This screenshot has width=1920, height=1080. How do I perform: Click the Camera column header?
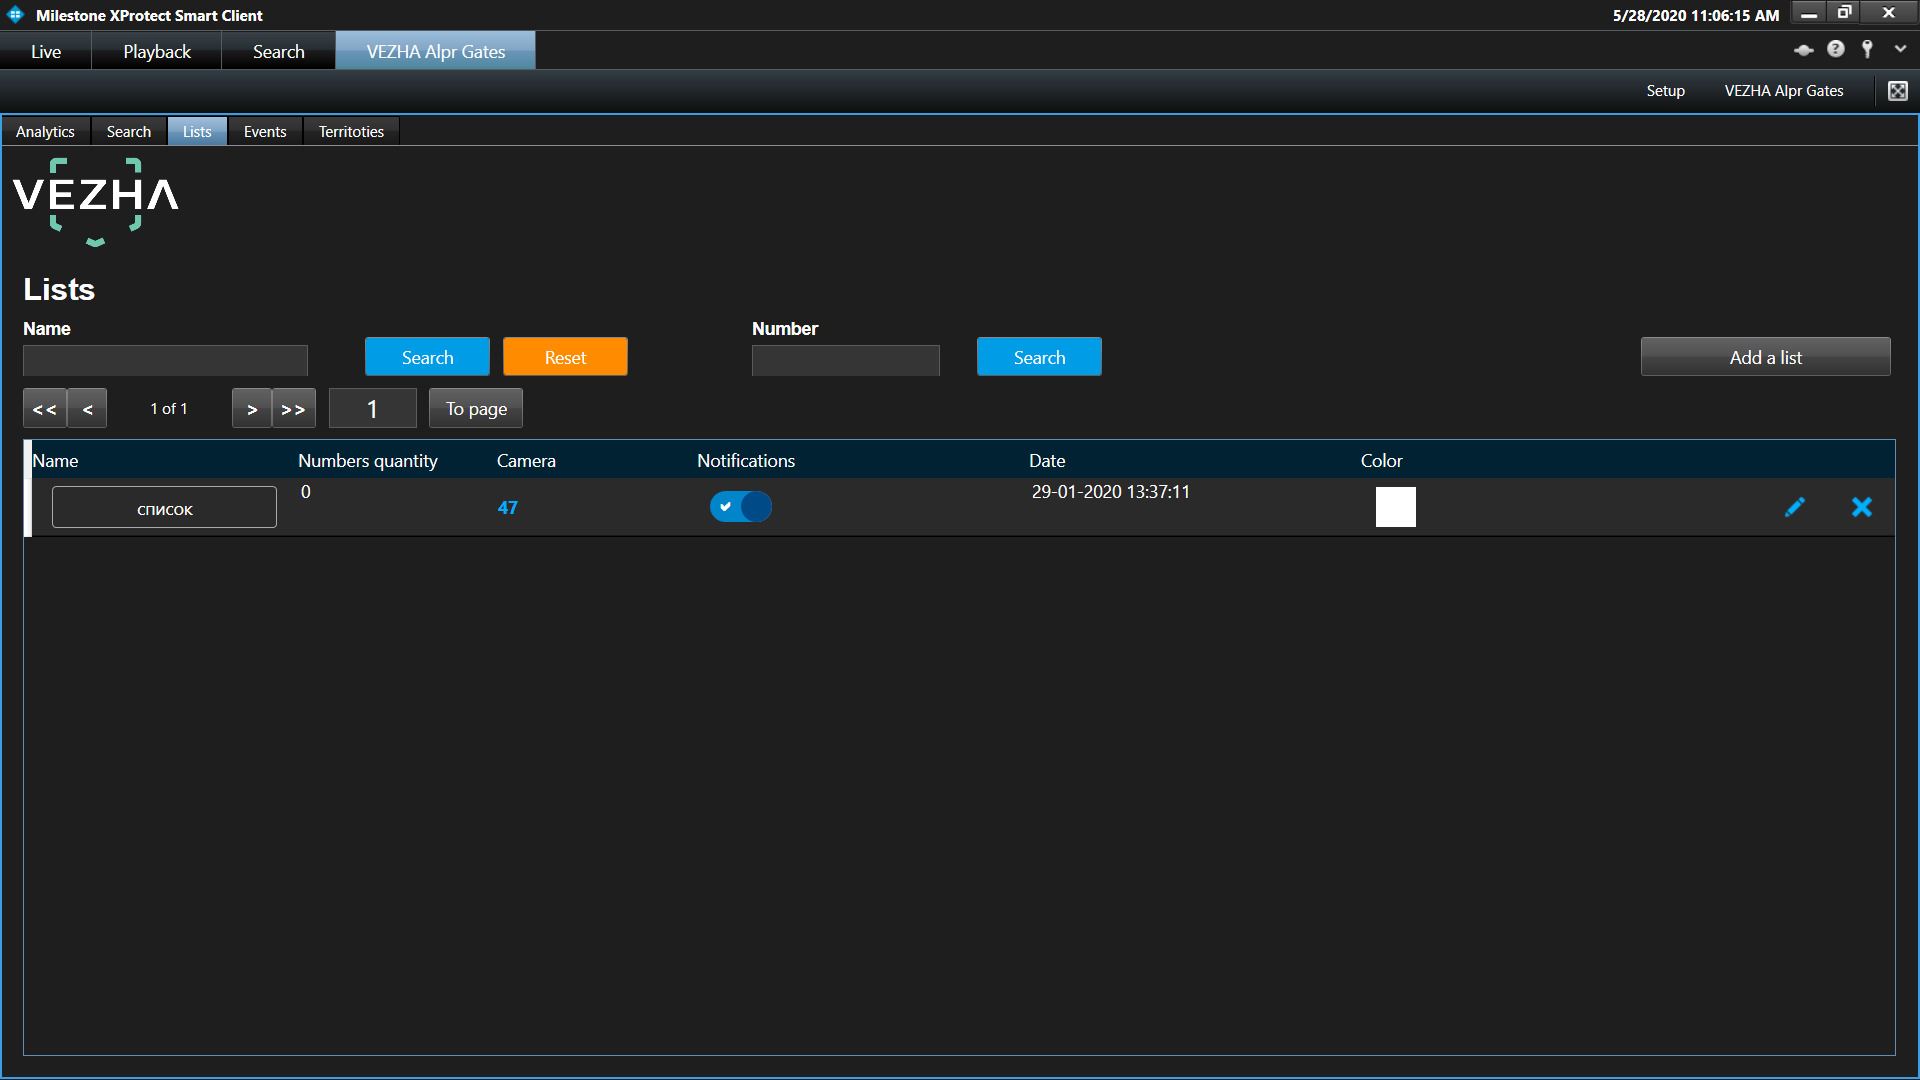pos(526,461)
